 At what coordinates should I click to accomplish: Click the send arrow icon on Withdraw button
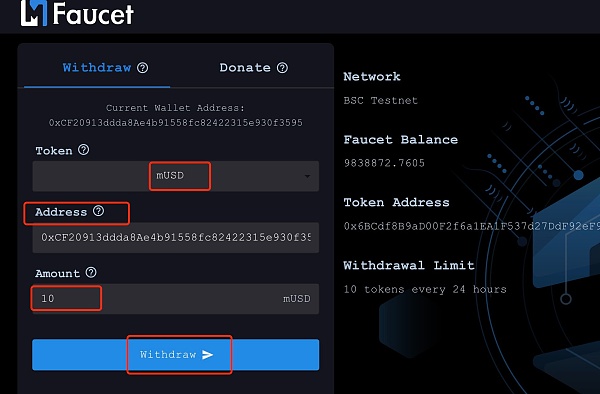point(207,355)
